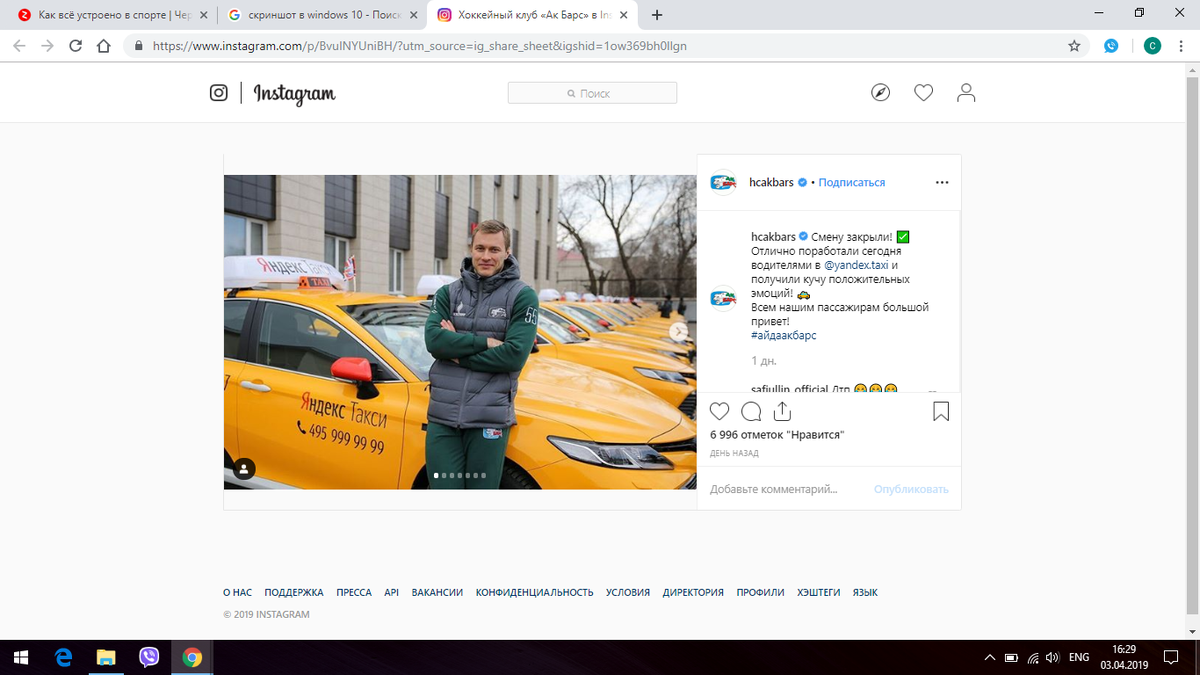Open the ПРОФИЛИ footer link
The image size is (1200, 675).
tap(760, 592)
